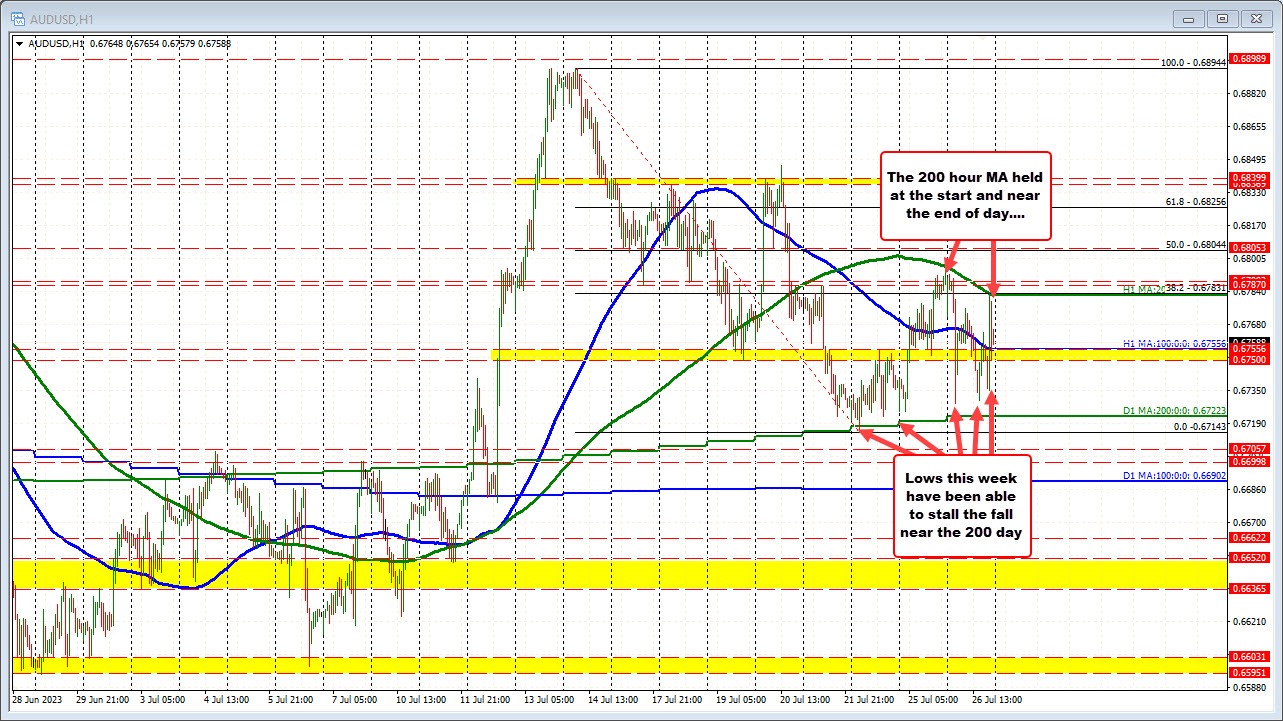This screenshot has height=721, width=1283.
Task: Click the chart window icon in title bar
Action: click(x=16, y=17)
